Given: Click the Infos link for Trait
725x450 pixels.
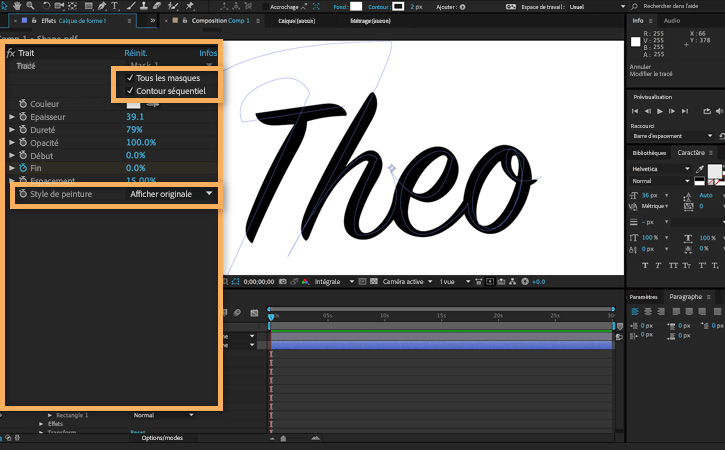Looking at the screenshot, I should pos(208,53).
